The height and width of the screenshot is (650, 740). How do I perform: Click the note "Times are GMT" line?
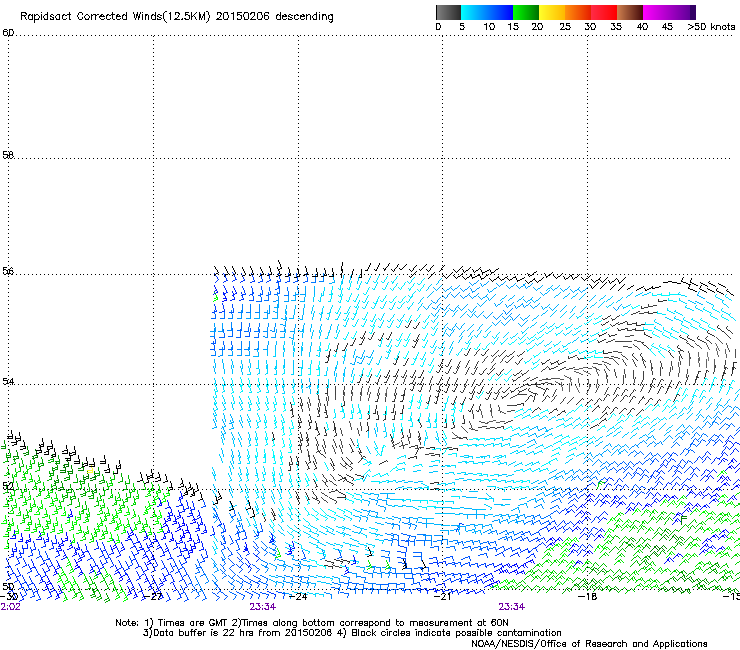(312, 623)
